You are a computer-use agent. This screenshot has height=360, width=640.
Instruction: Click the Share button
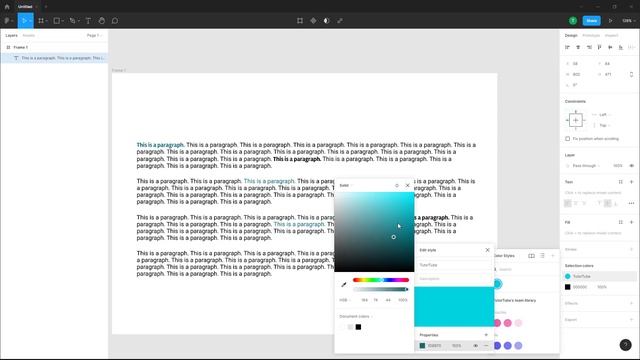tap(591, 21)
